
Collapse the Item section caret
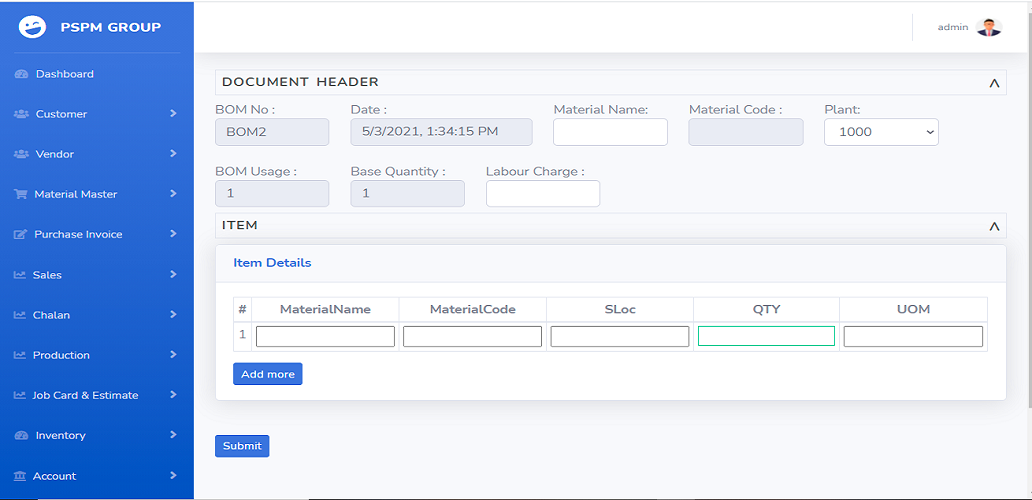point(994,227)
